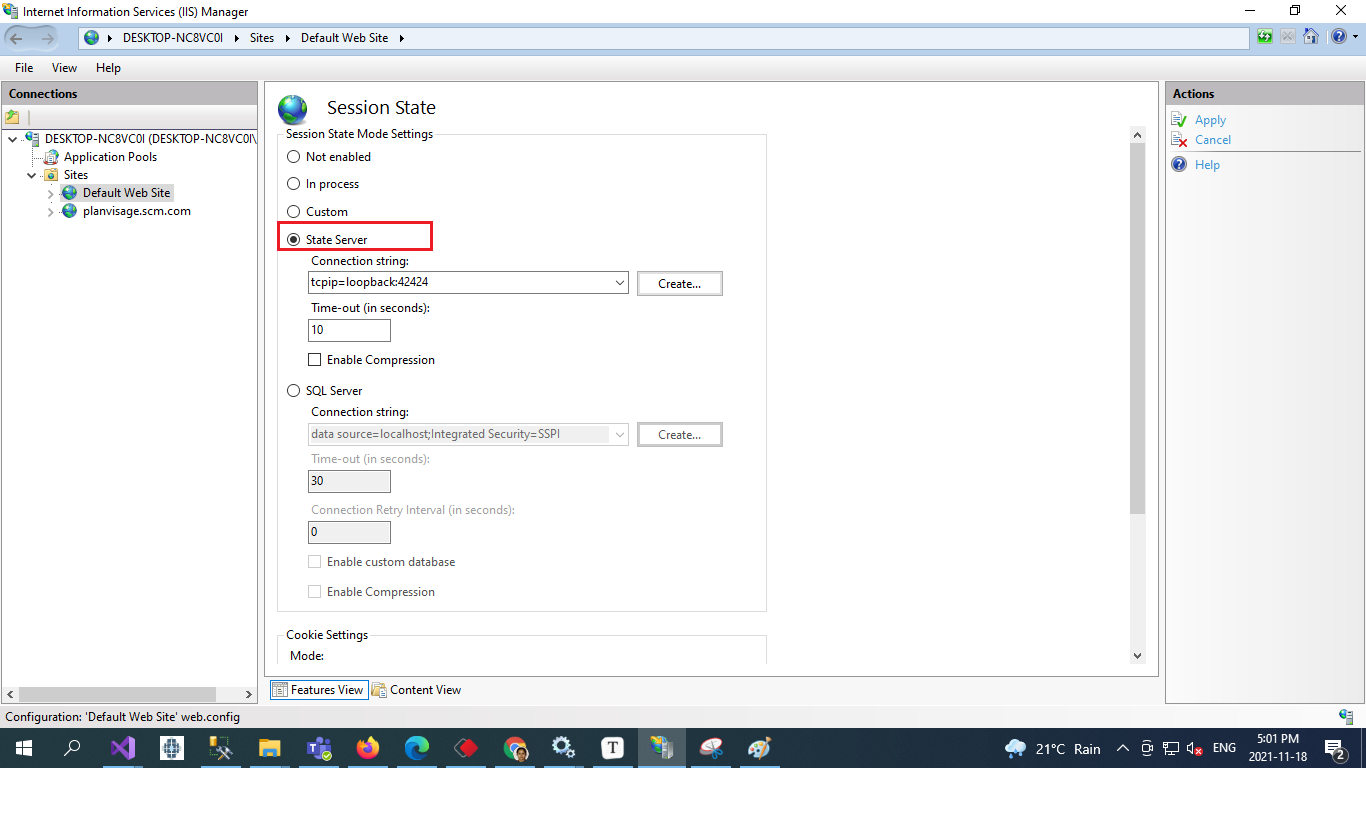Click Cancel in the Actions pane
The width and height of the screenshot is (1366, 840).
pyautogui.click(x=1213, y=140)
